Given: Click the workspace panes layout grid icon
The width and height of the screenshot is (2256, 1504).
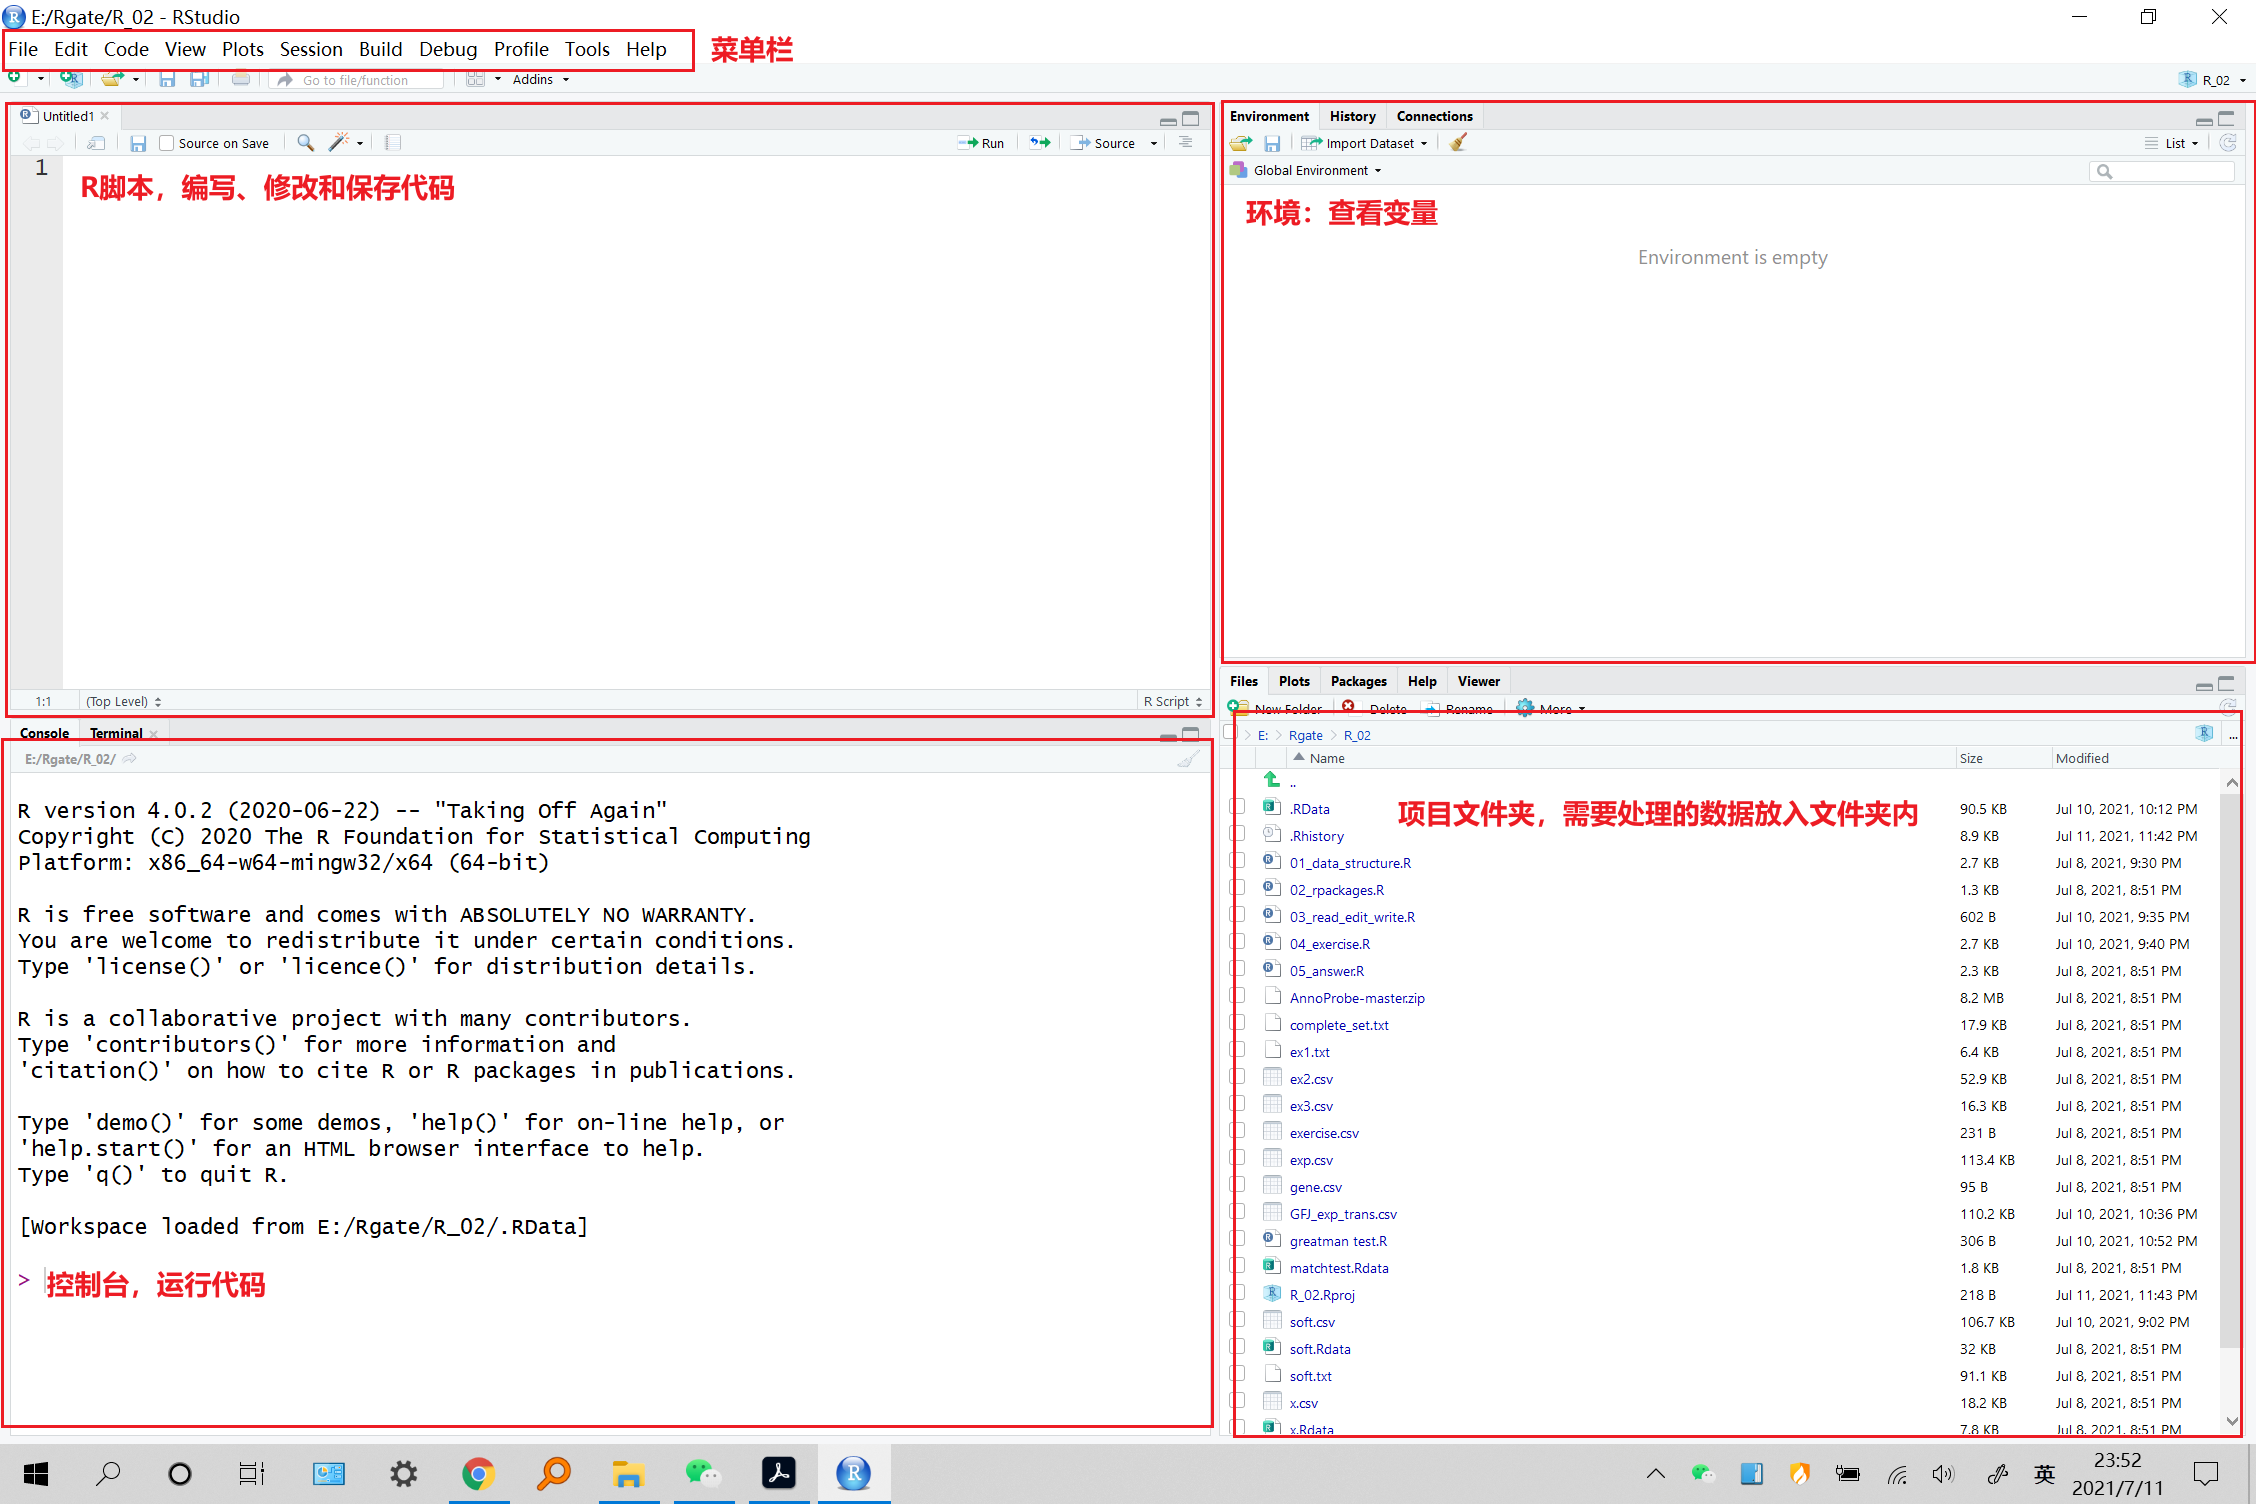Looking at the screenshot, I should pyautogui.click(x=476, y=79).
